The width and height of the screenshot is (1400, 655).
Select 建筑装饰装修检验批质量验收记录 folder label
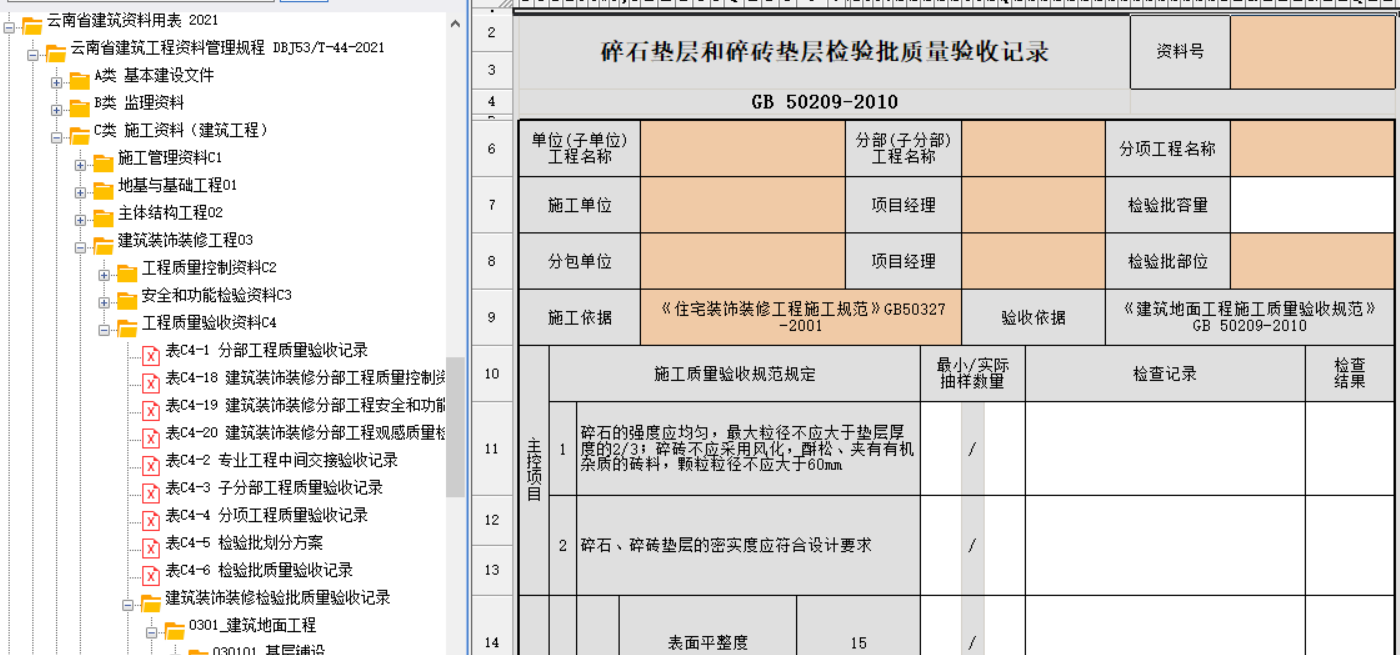click(x=278, y=598)
